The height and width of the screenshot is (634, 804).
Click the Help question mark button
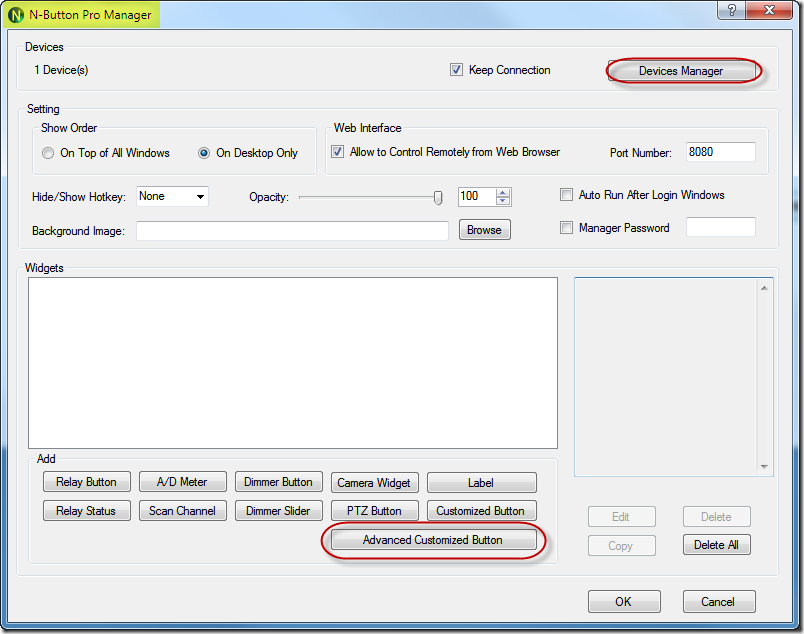pos(732,10)
